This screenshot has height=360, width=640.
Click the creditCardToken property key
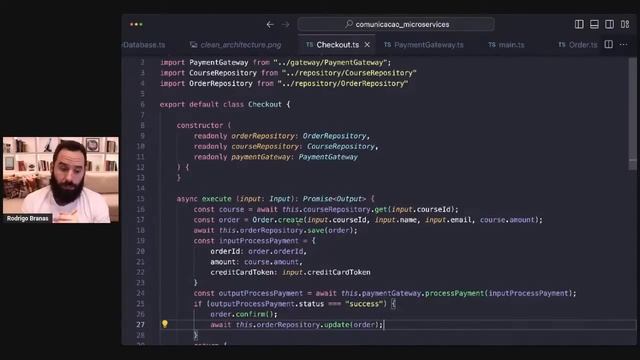click(242, 272)
